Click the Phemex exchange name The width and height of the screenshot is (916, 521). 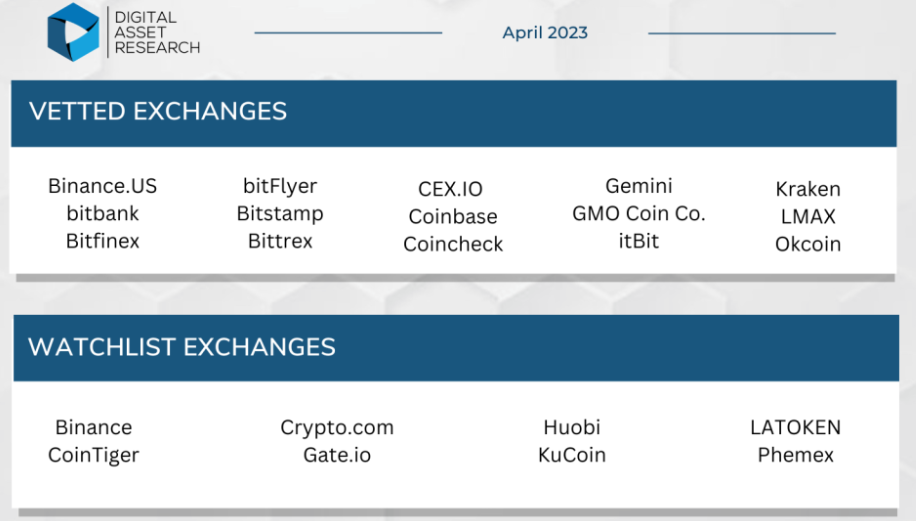[796, 454]
